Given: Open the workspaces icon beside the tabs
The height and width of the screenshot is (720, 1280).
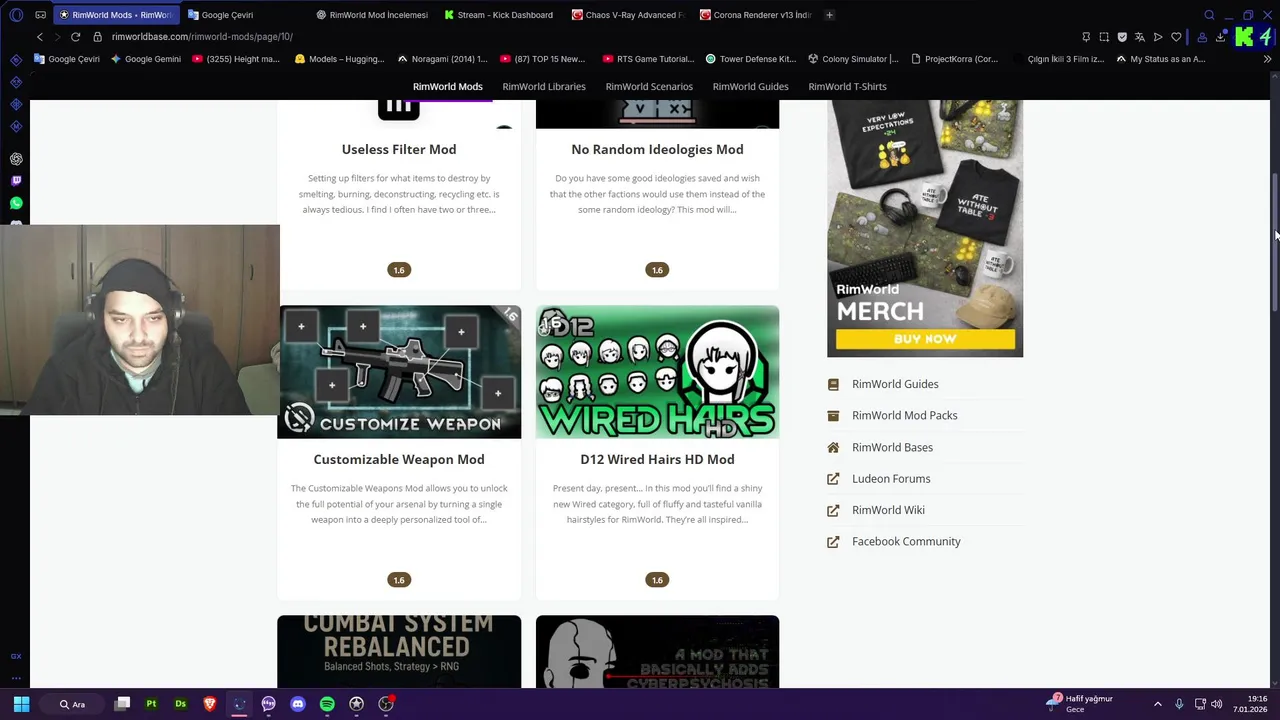Looking at the screenshot, I should point(40,15).
